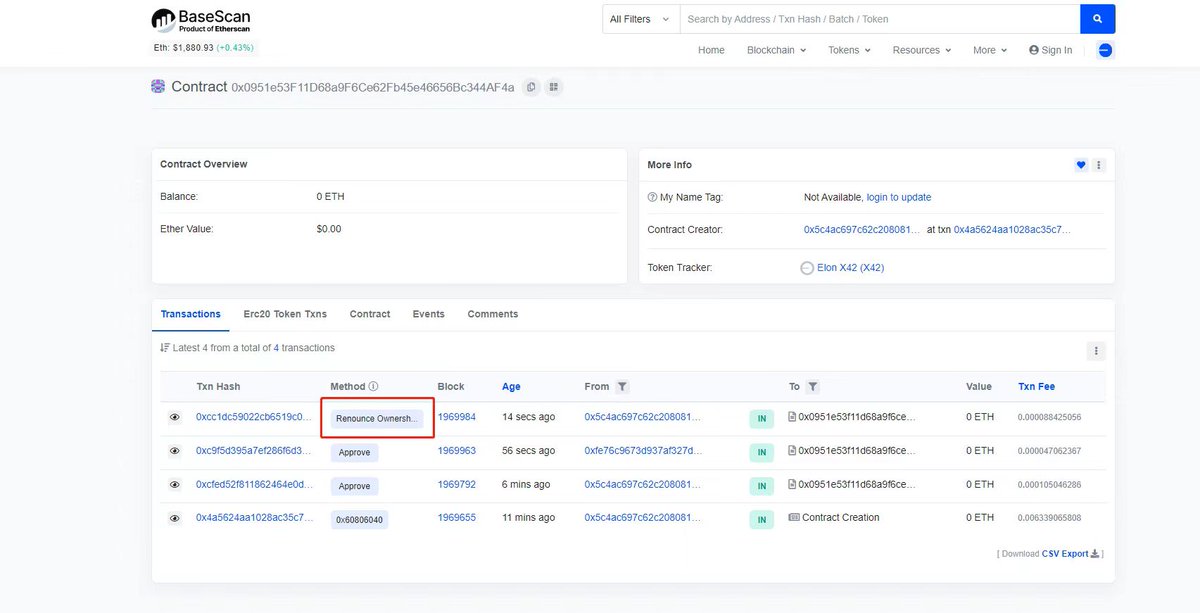Open the Elon X42 (X42) token tracker
This screenshot has width=1200, height=613.
click(x=850, y=268)
